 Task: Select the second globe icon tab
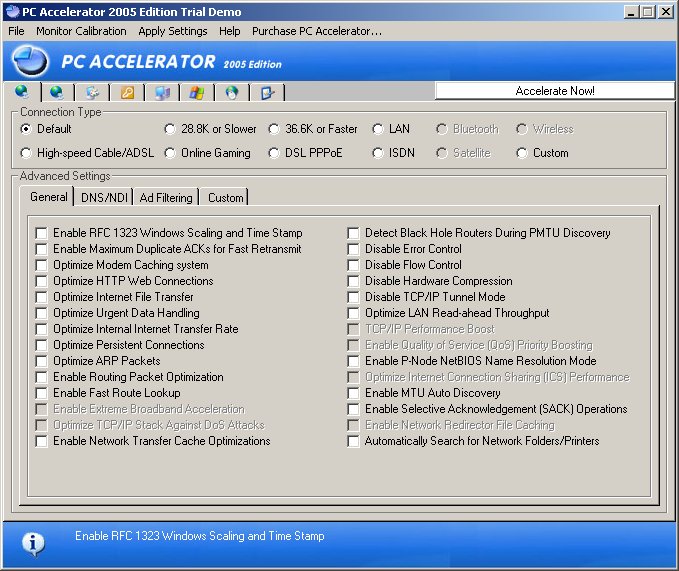pyautogui.click(x=57, y=92)
